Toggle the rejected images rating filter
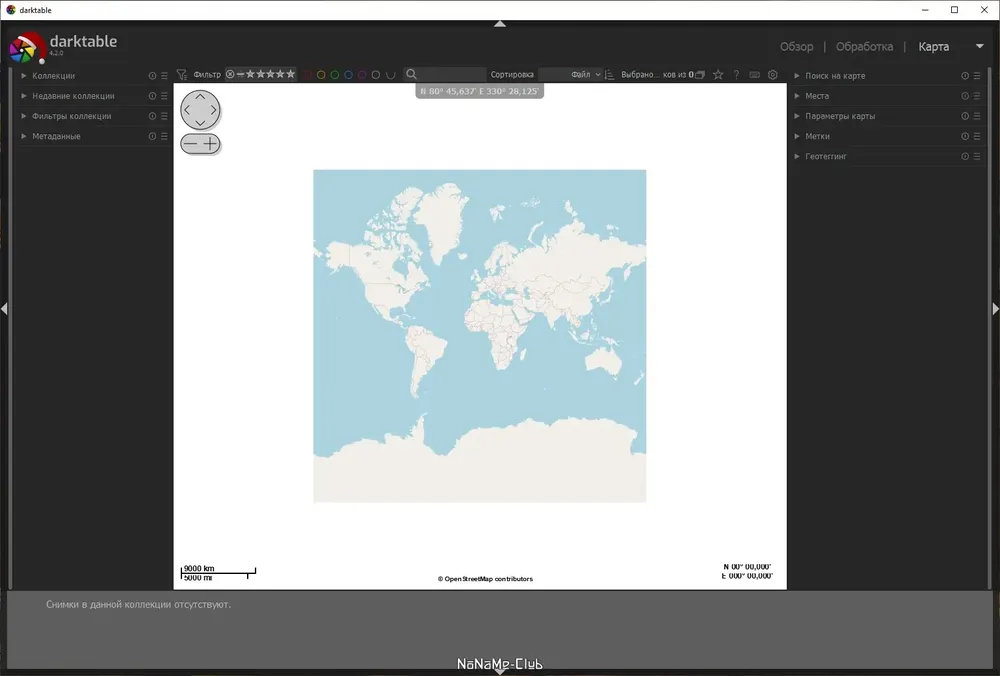1000x676 pixels. [230, 74]
